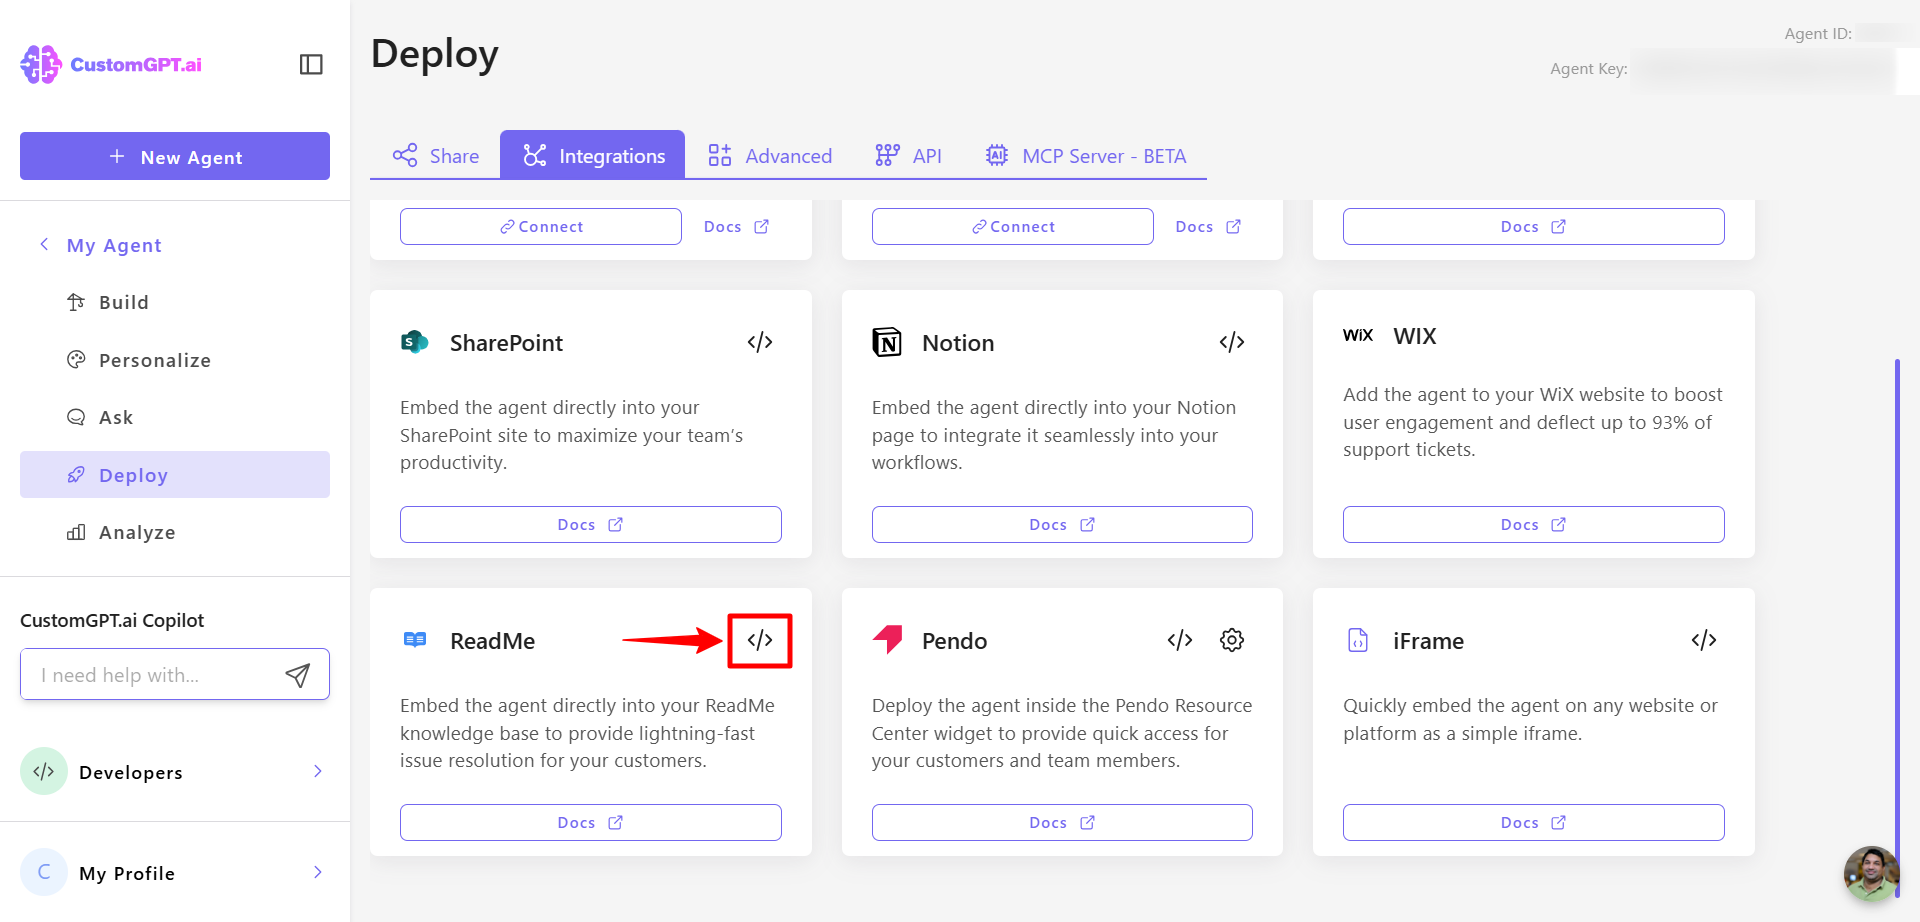Go back via My Agent chevron

tap(44, 244)
